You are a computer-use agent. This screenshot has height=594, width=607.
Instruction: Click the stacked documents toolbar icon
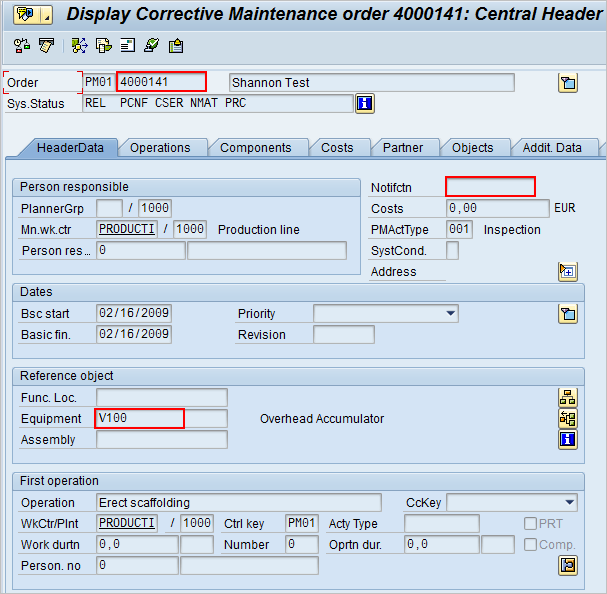coord(104,46)
